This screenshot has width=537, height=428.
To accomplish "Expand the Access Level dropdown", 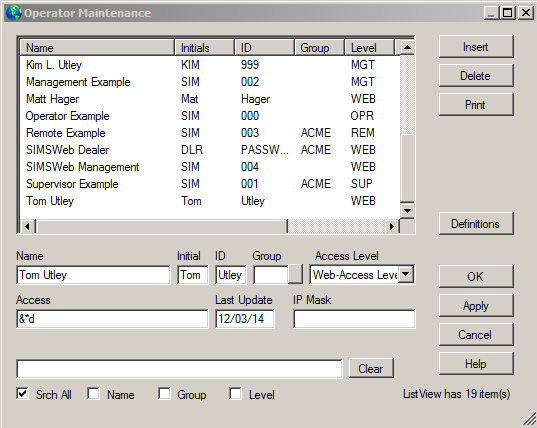I will pos(406,274).
